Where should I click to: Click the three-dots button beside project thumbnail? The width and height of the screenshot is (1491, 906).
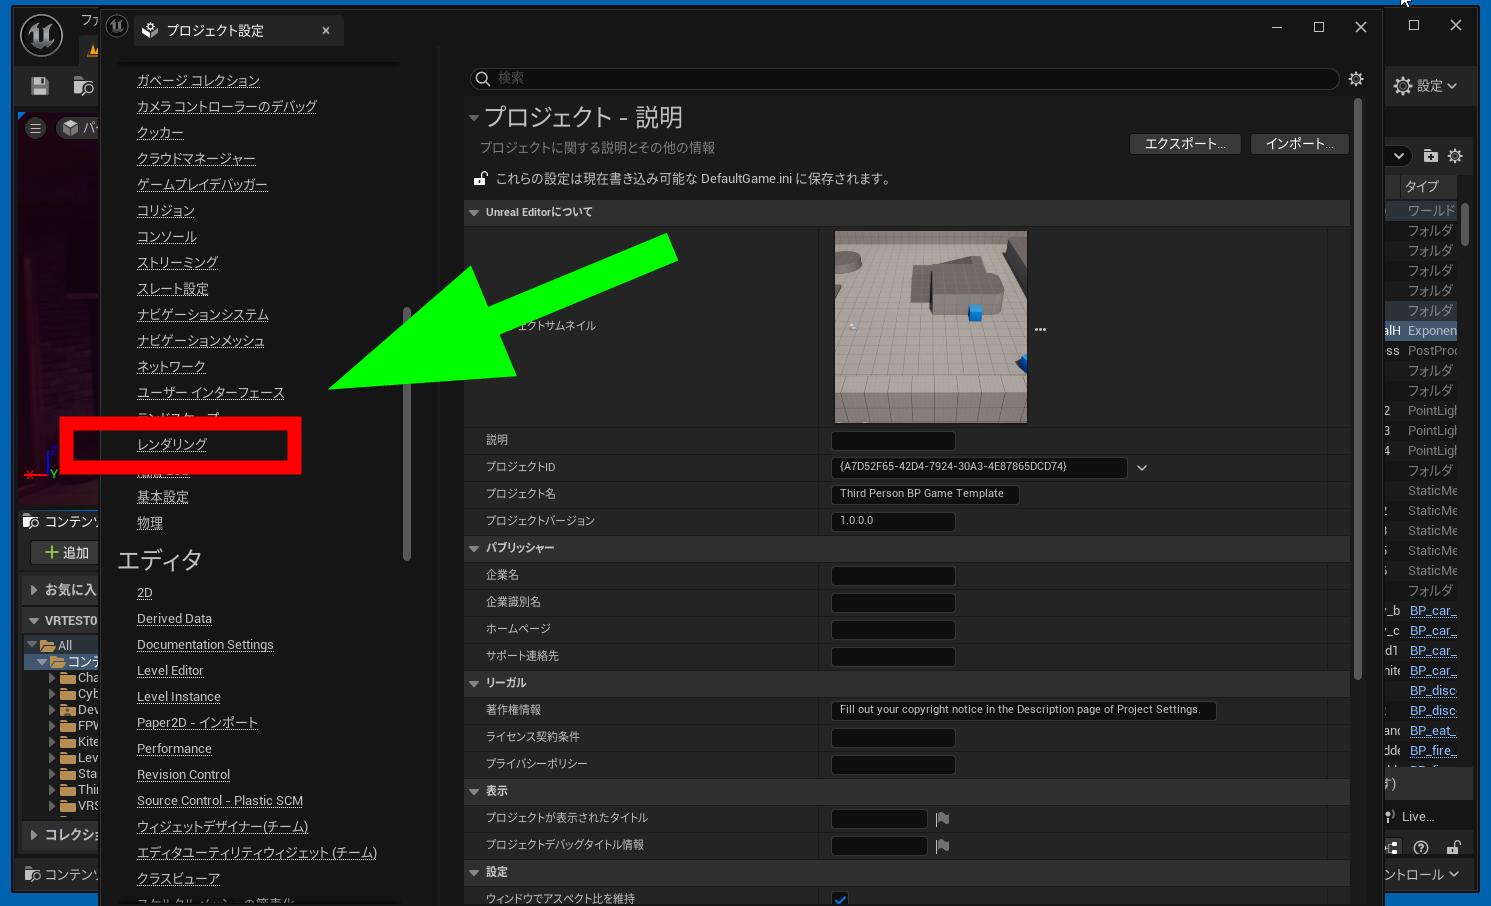[1040, 329]
